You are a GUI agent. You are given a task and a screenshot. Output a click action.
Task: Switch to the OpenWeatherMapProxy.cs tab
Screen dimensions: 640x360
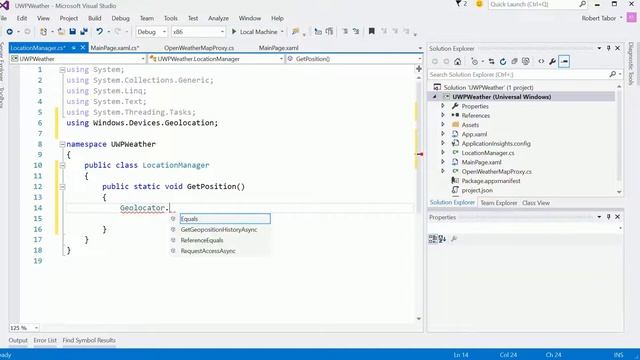tap(199, 48)
